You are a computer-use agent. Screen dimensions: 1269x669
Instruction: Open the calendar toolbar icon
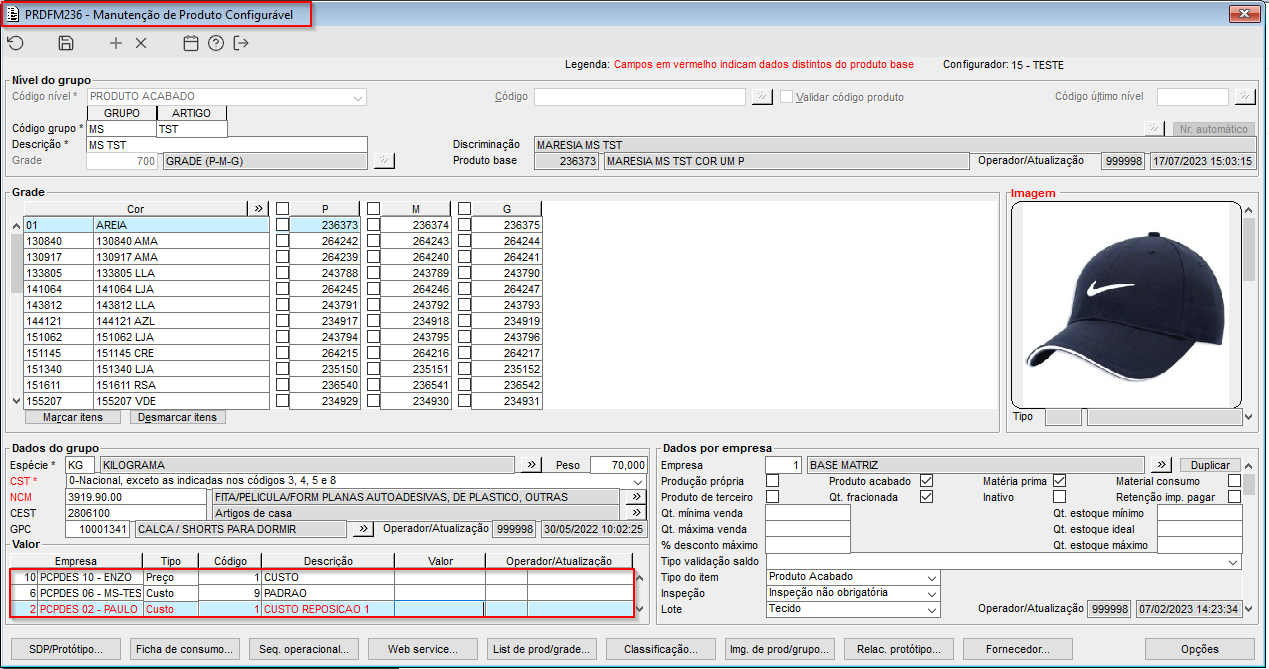click(191, 43)
